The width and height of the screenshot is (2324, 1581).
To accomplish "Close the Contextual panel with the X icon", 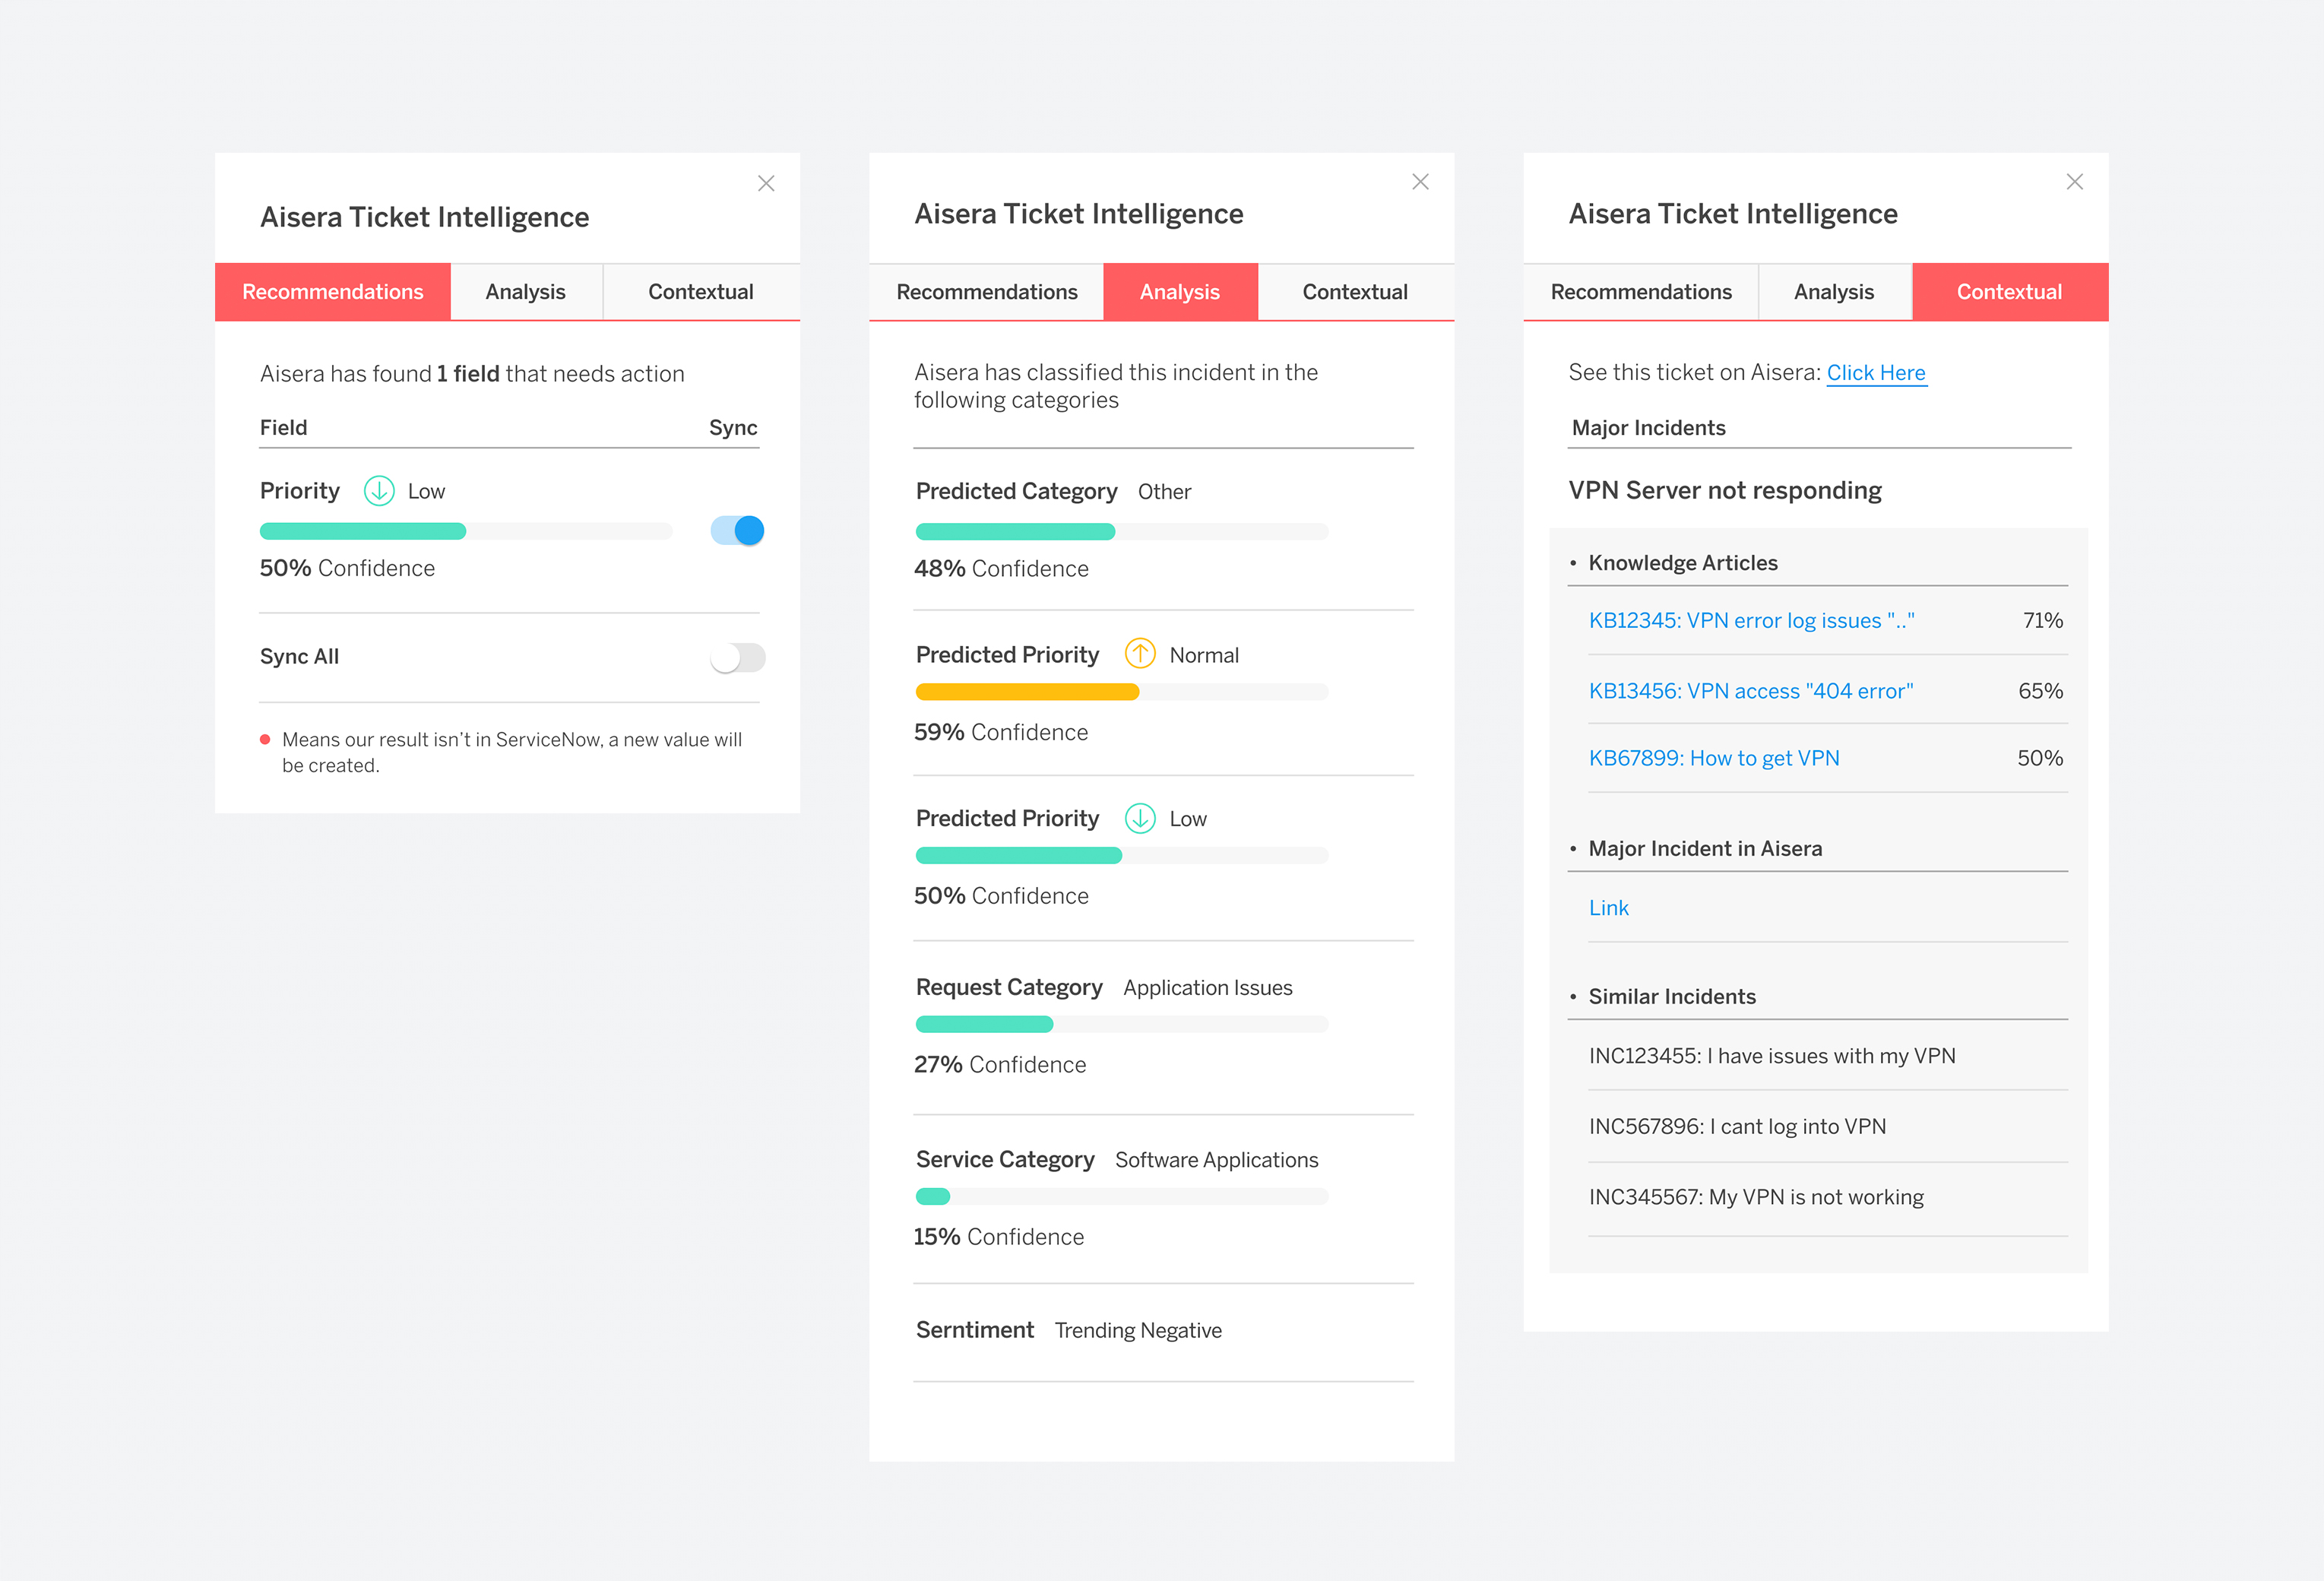I will click(x=2075, y=181).
